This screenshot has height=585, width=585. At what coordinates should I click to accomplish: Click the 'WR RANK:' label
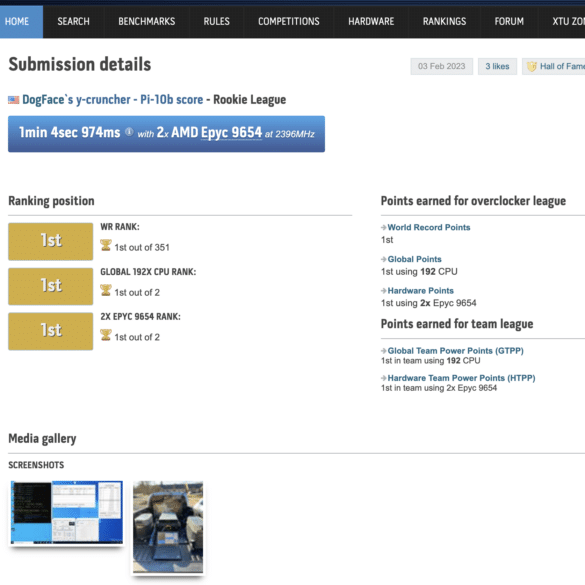click(x=120, y=227)
